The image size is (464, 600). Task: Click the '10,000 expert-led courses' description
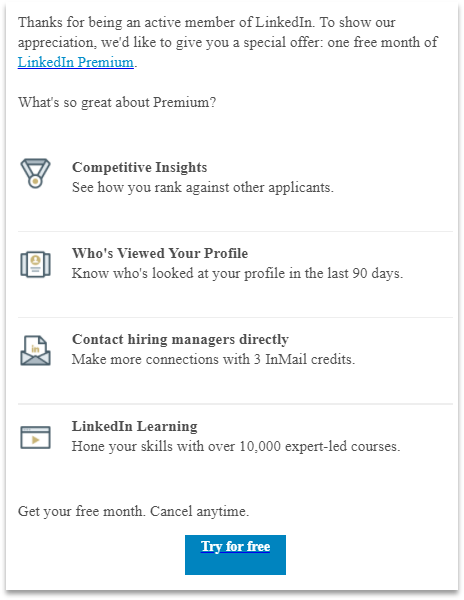click(236, 446)
